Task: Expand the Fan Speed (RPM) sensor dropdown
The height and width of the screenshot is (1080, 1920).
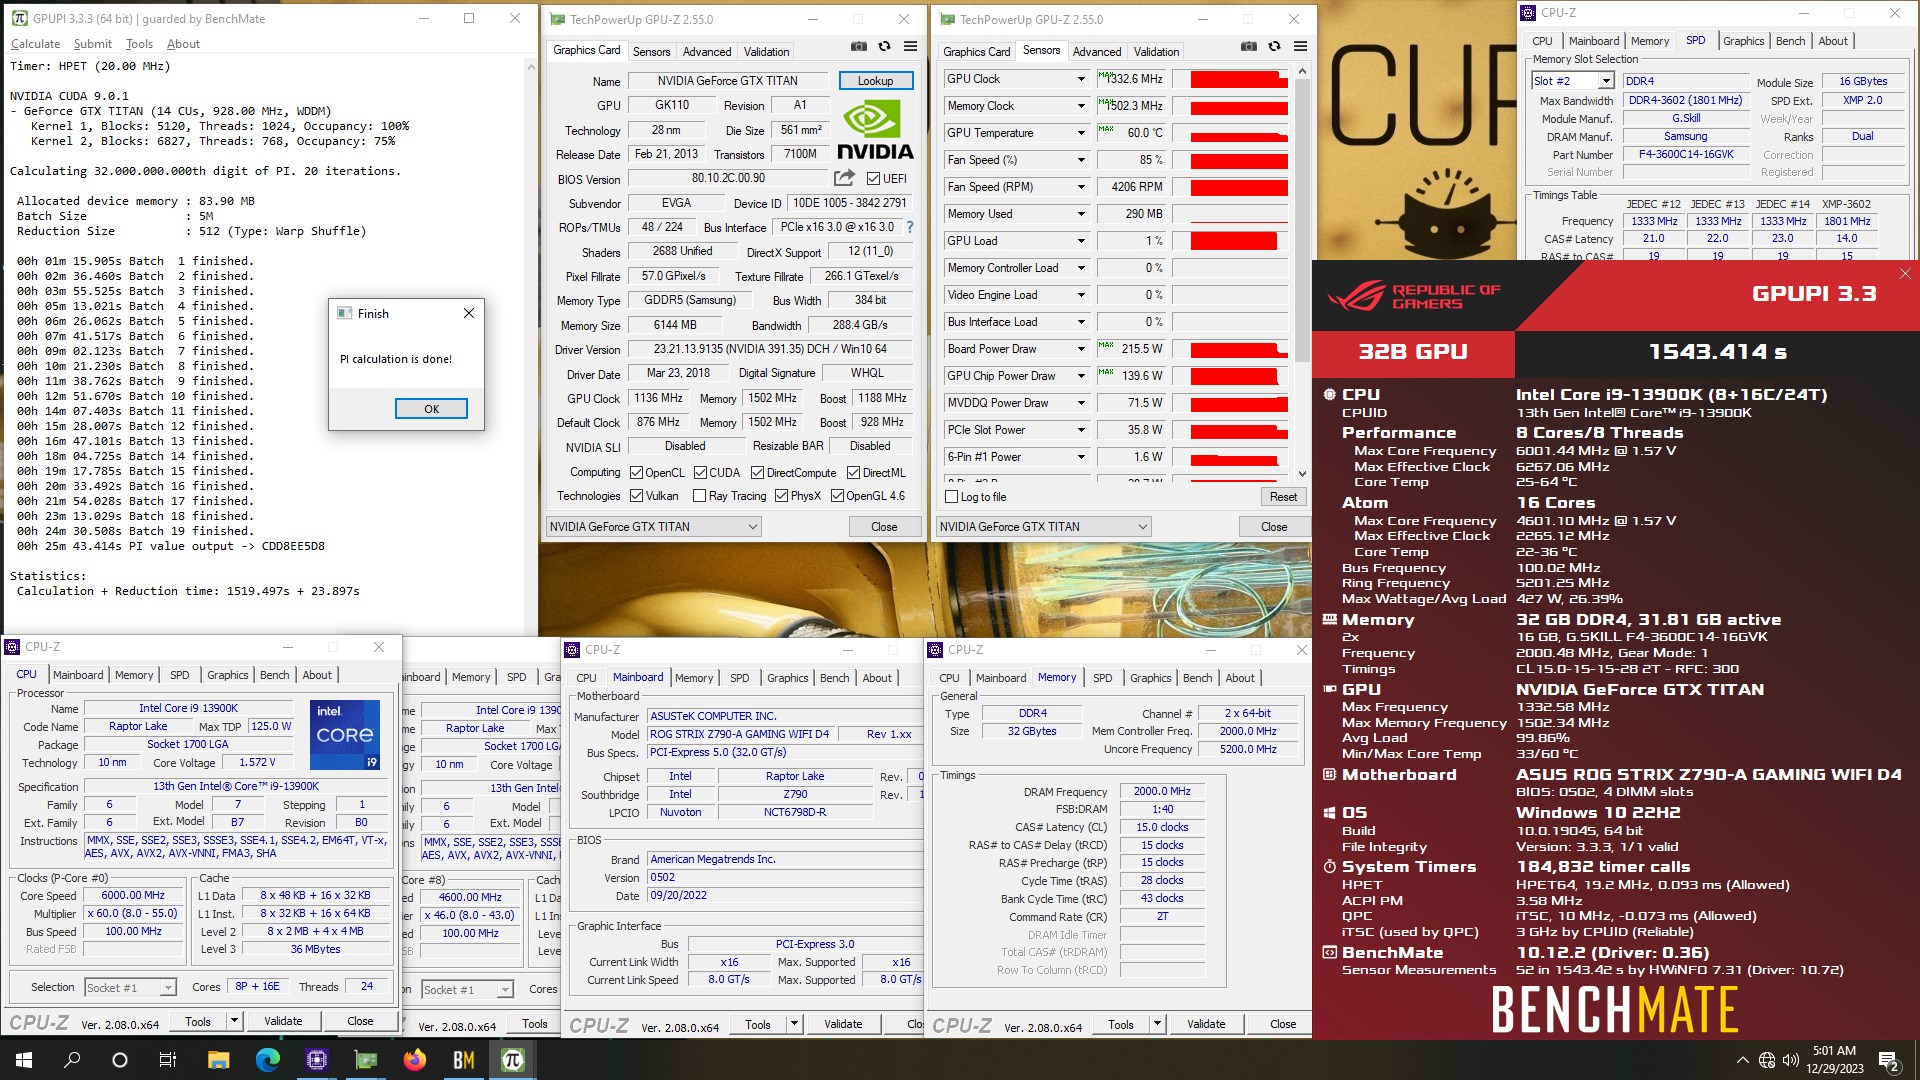Action: coord(1081,187)
